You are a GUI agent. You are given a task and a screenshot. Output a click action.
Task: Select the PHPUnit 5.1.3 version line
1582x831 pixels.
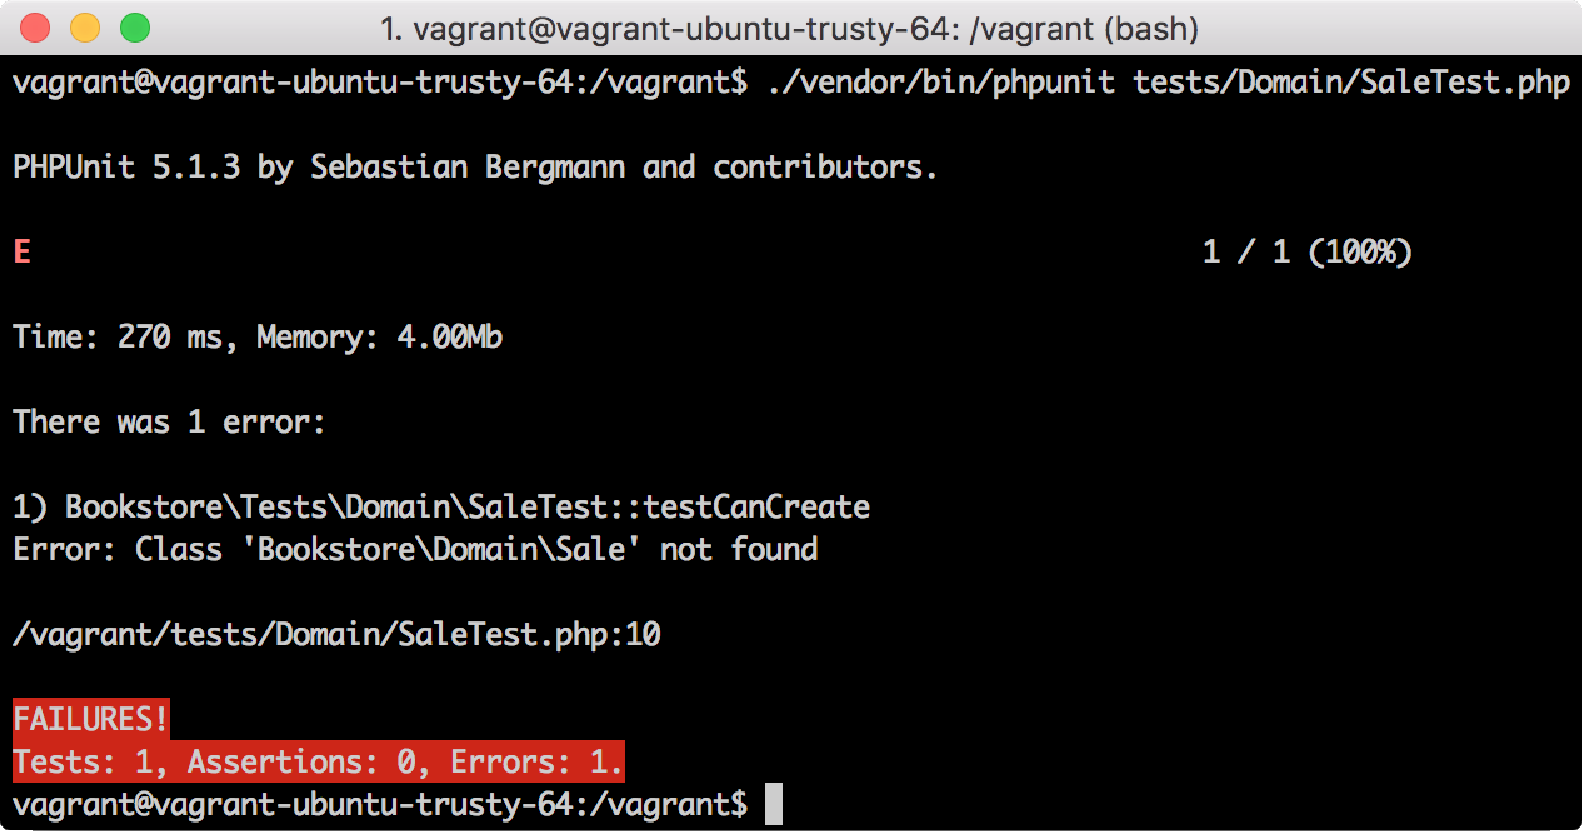(475, 167)
